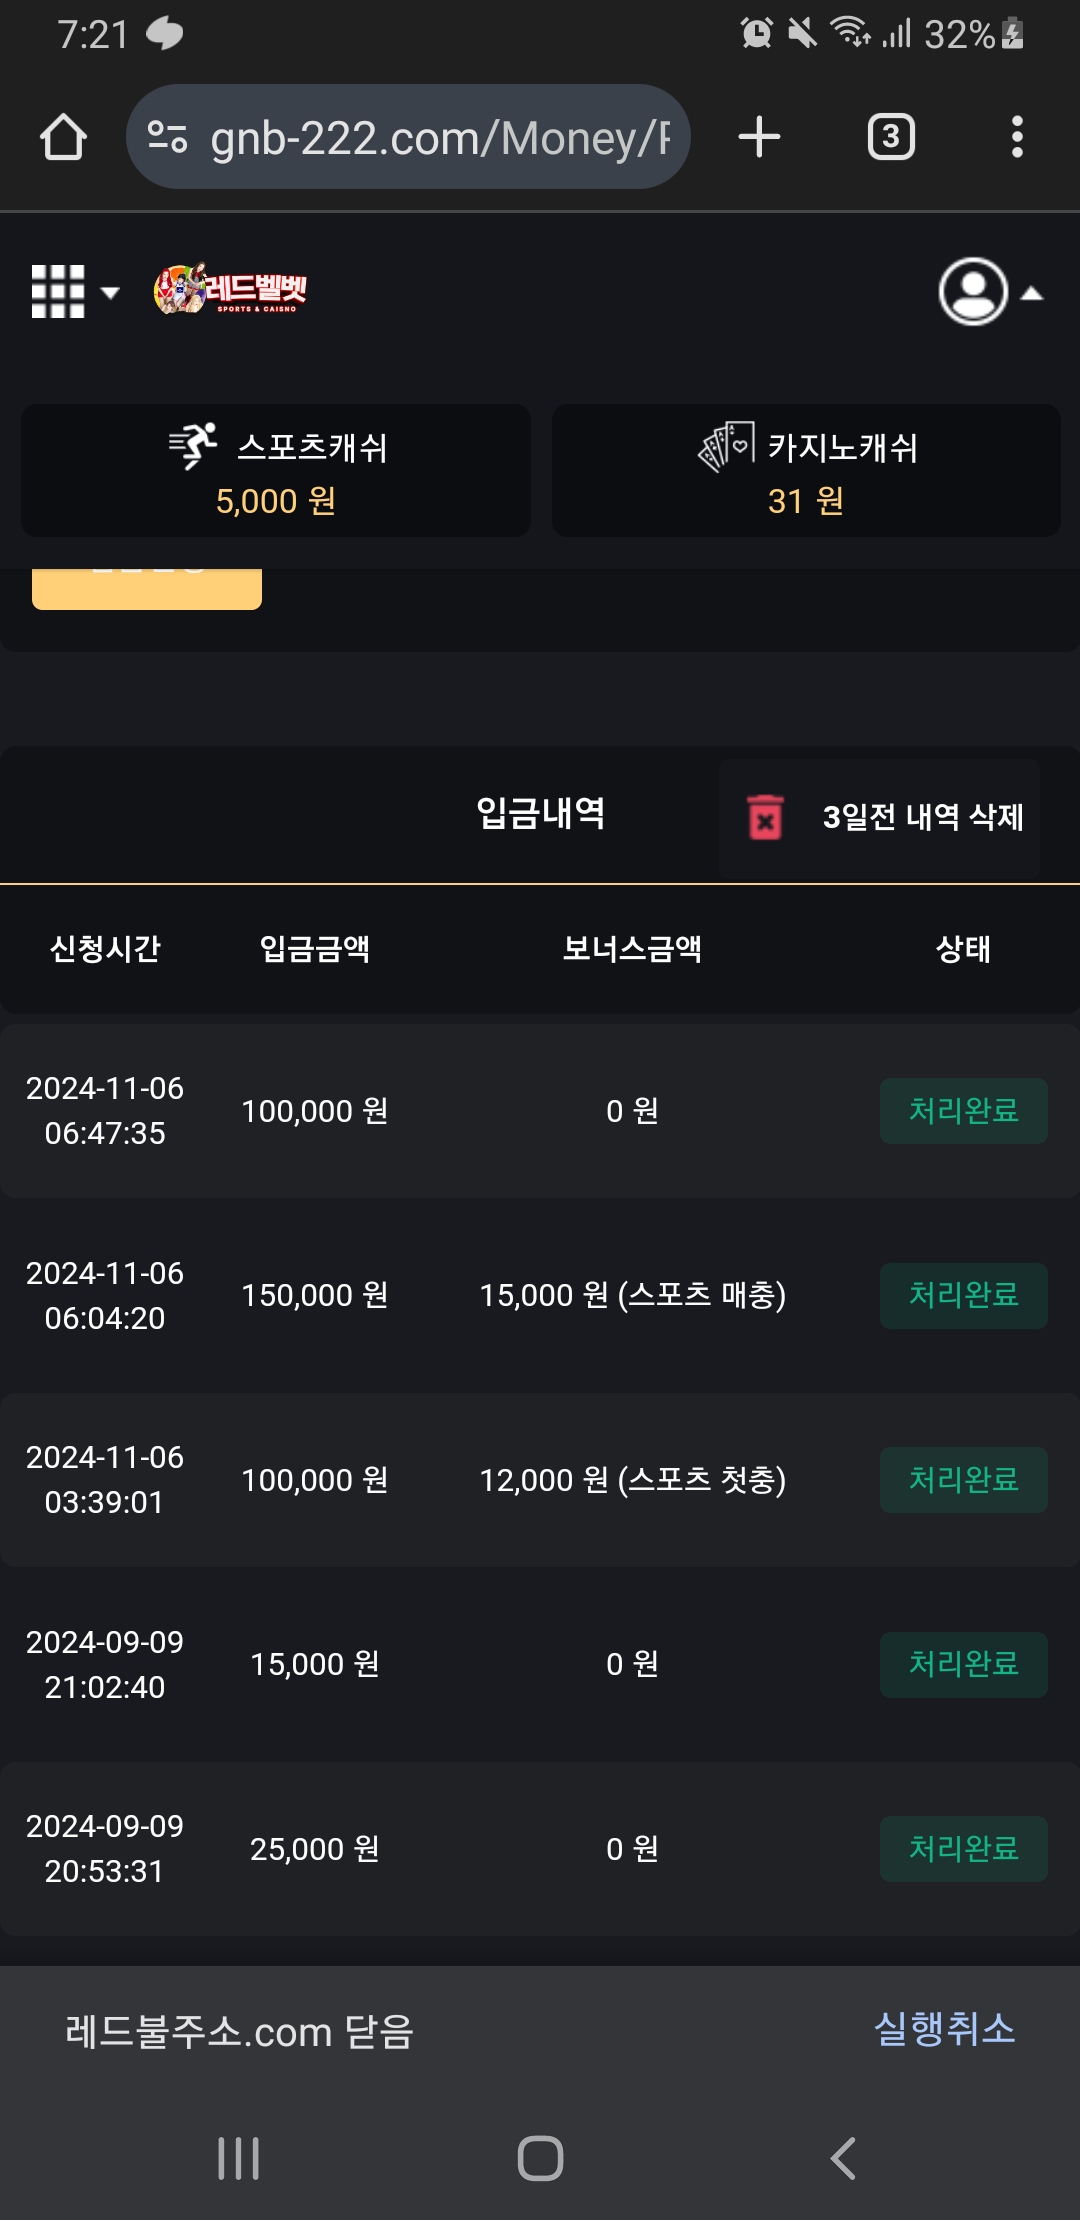Viewport: 1080px width, 2220px height.
Task: Collapse the profile menu arrow
Action: (x=1032, y=293)
